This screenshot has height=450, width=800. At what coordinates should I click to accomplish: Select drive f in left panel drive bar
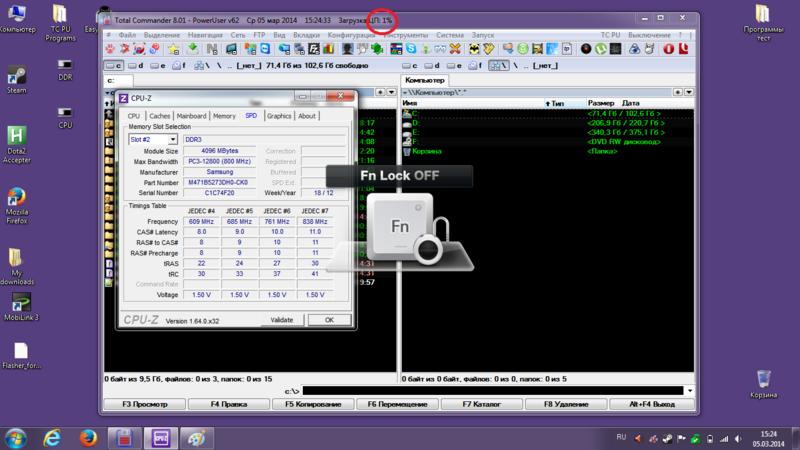(179, 66)
